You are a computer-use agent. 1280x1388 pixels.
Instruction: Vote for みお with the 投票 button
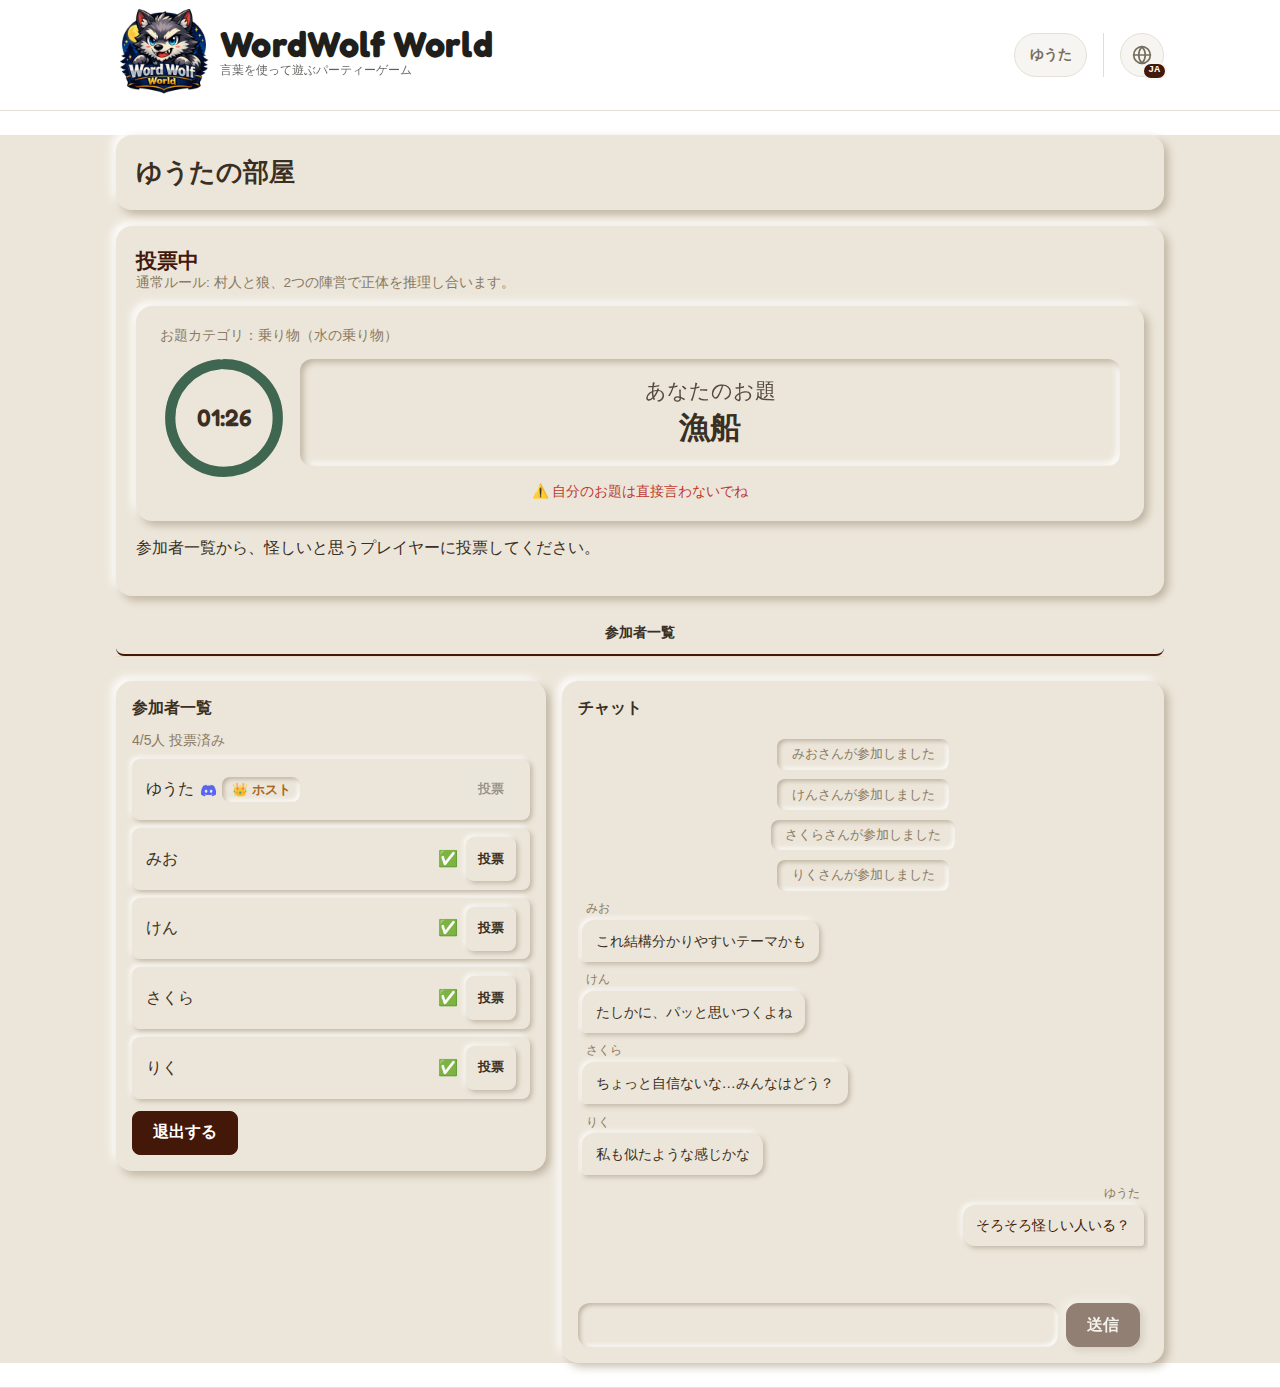click(491, 859)
